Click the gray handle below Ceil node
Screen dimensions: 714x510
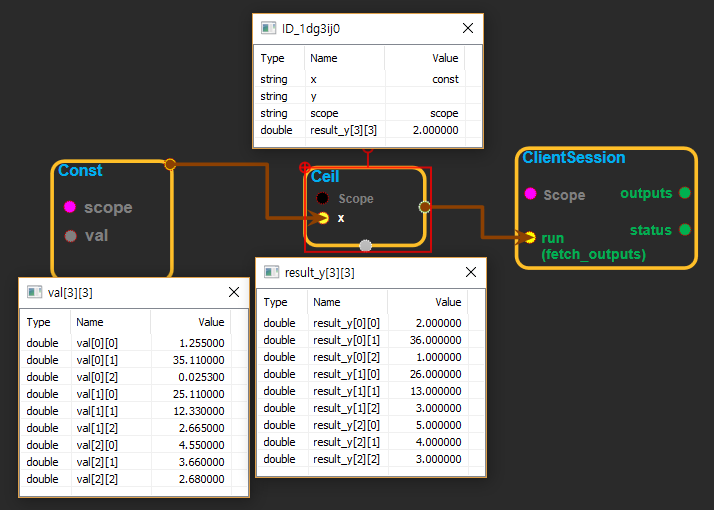tap(366, 245)
